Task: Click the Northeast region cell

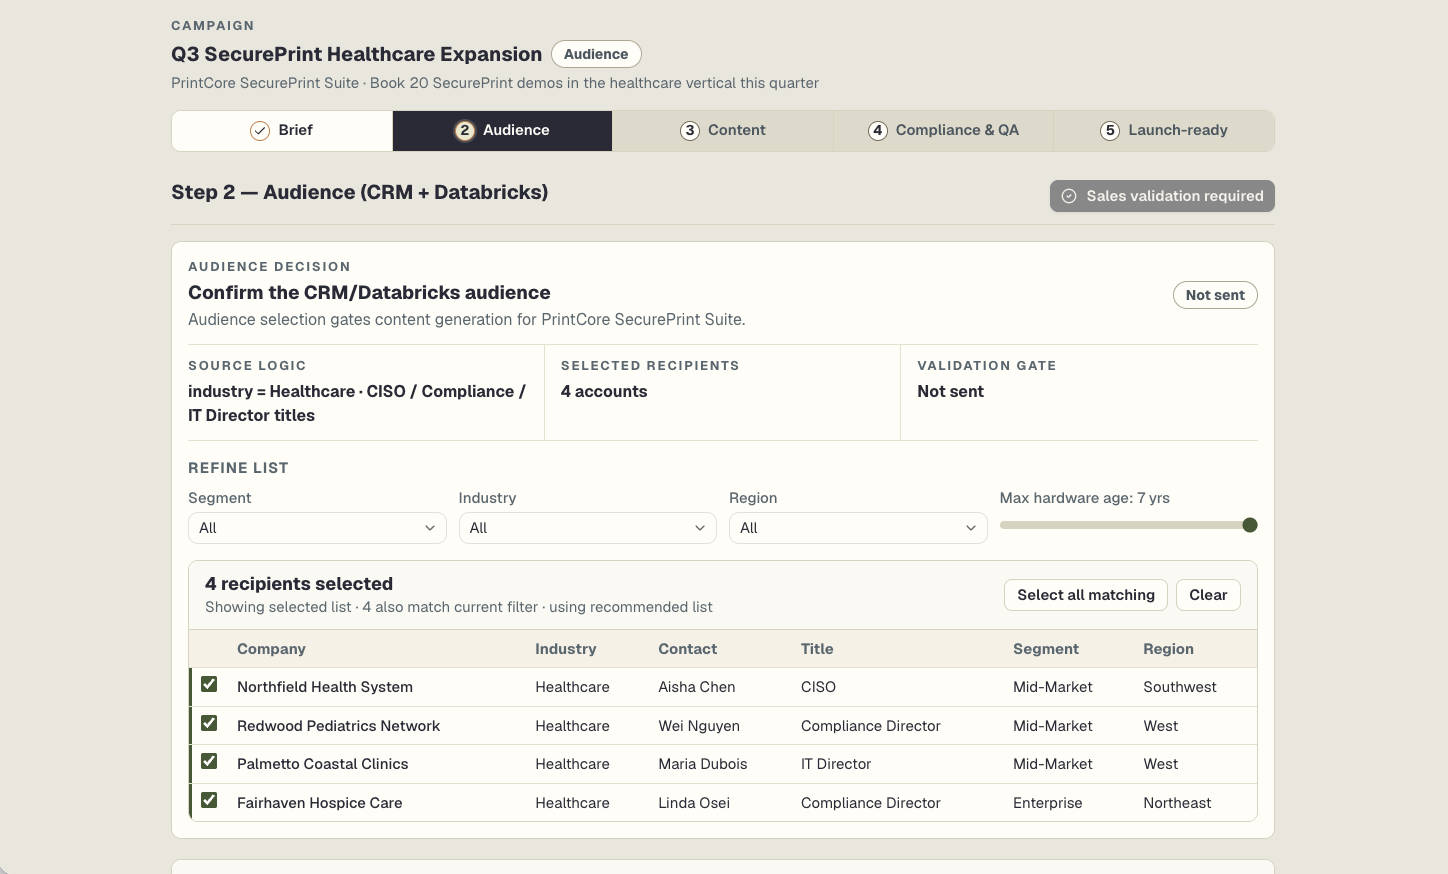Action: [1177, 803]
